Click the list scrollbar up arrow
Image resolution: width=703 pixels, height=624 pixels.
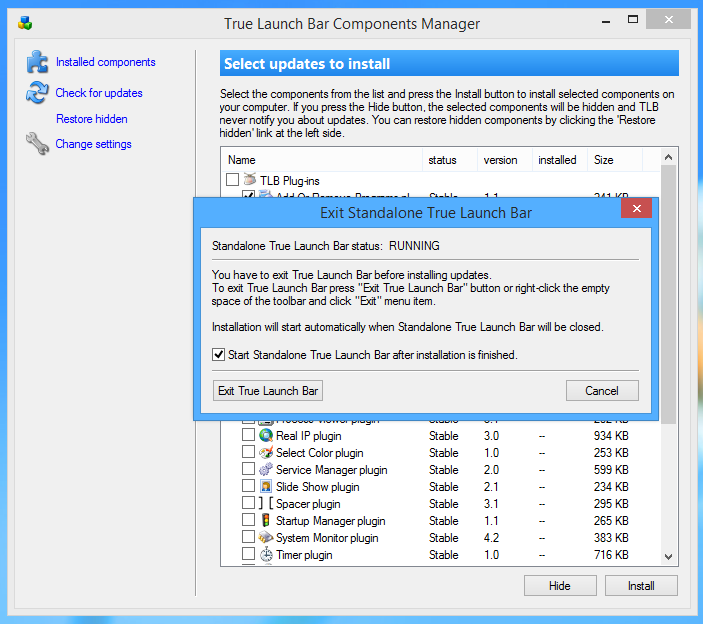click(668, 157)
